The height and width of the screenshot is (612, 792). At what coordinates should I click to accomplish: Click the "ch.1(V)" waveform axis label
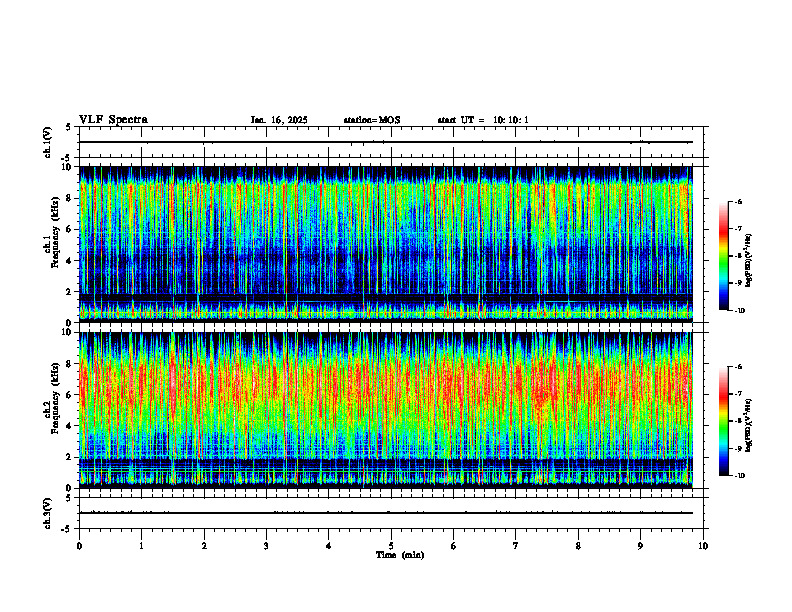pyautogui.click(x=48, y=142)
